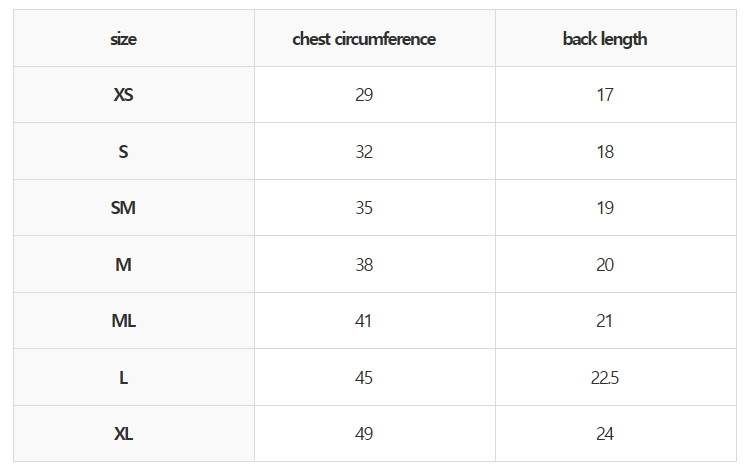Select chest circumference value 38
The height and width of the screenshot is (474, 745).
point(364,265)
